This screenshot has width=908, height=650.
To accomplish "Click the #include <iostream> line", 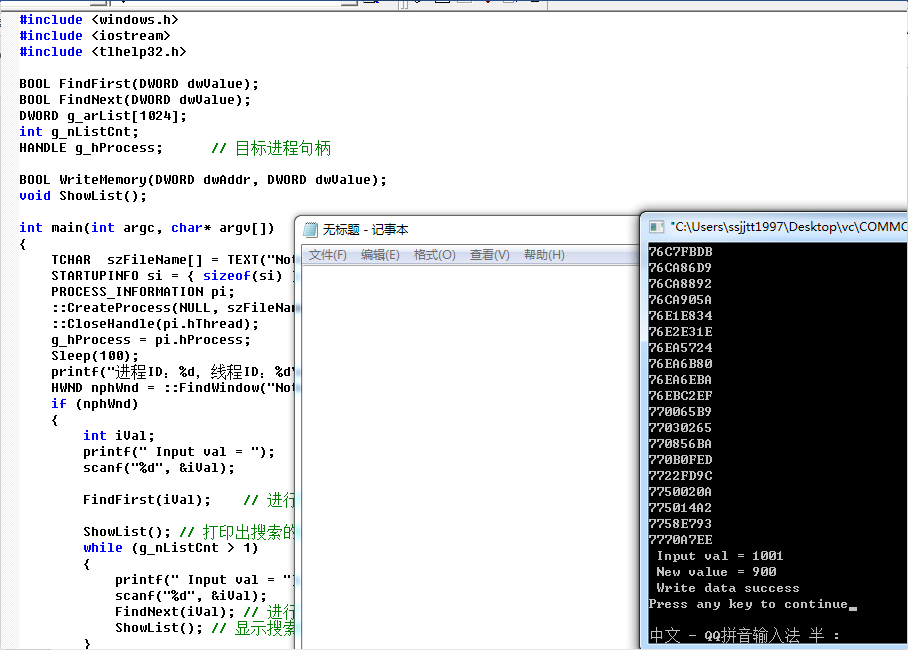I will coord(94,36).
